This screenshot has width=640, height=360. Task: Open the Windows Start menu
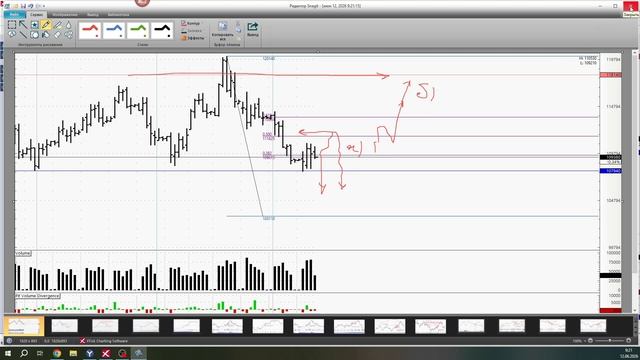(x=8, y=353)
